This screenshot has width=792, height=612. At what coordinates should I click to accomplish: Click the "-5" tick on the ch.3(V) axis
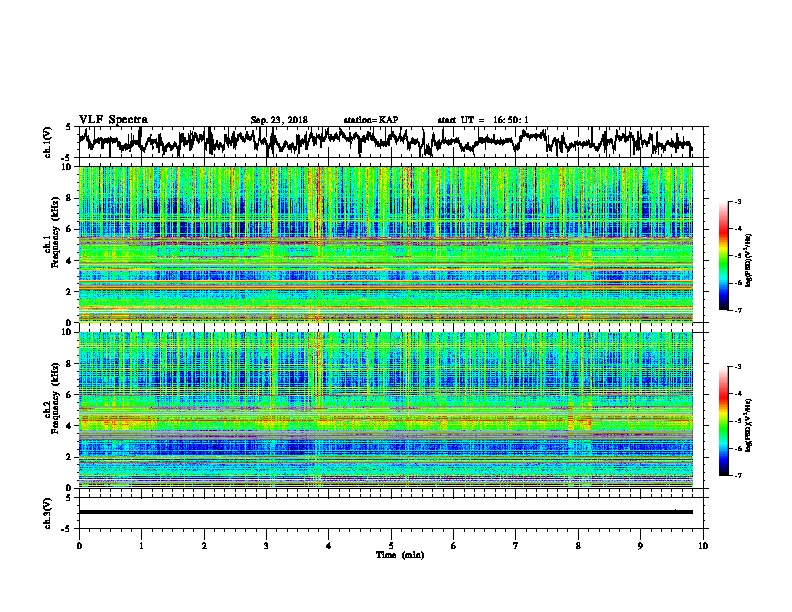tap(67, 529)
